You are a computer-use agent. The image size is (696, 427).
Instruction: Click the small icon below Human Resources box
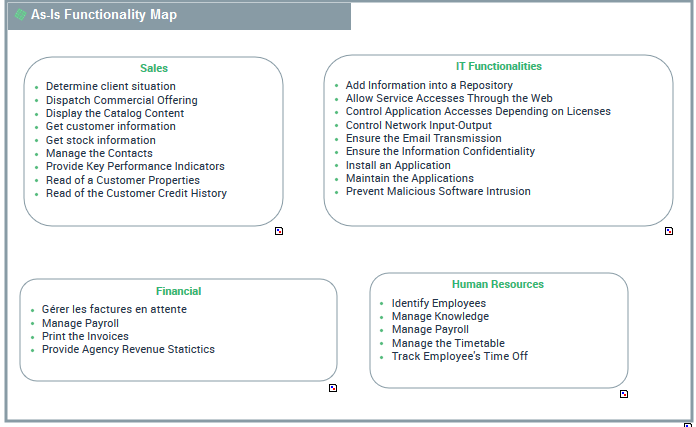coord(624,394)
